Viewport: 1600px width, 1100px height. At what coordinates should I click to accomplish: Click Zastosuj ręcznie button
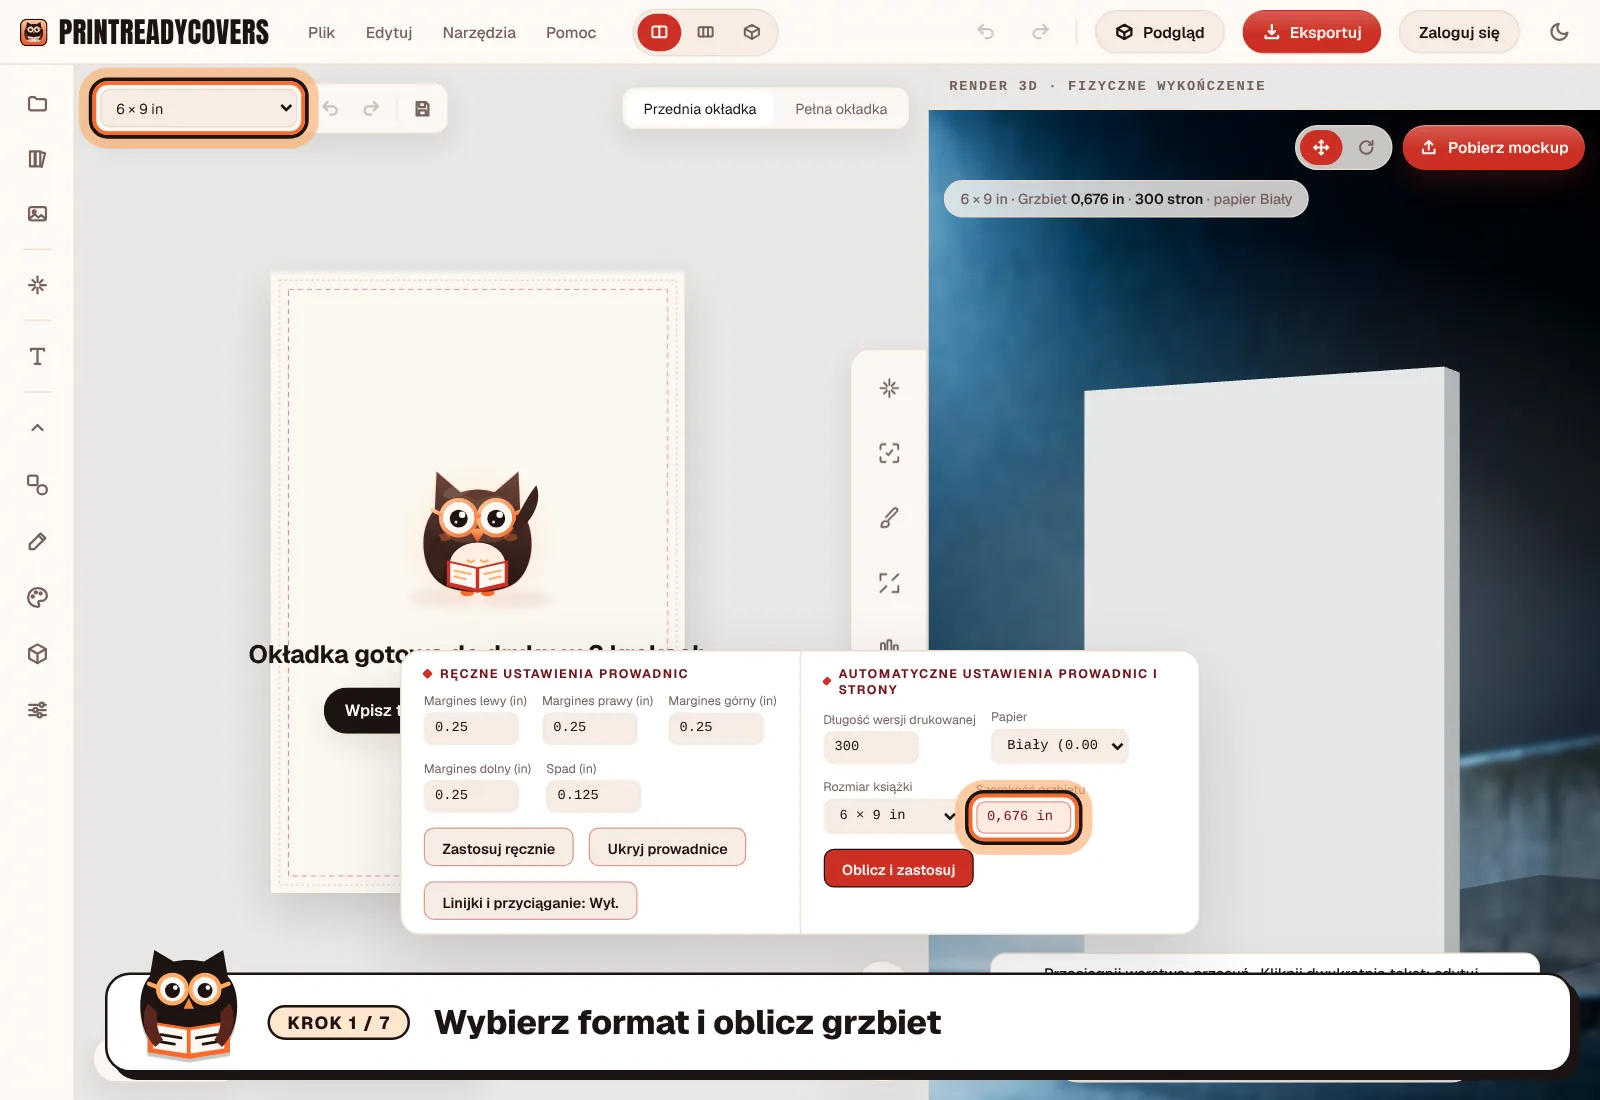[x=498, y=848]
